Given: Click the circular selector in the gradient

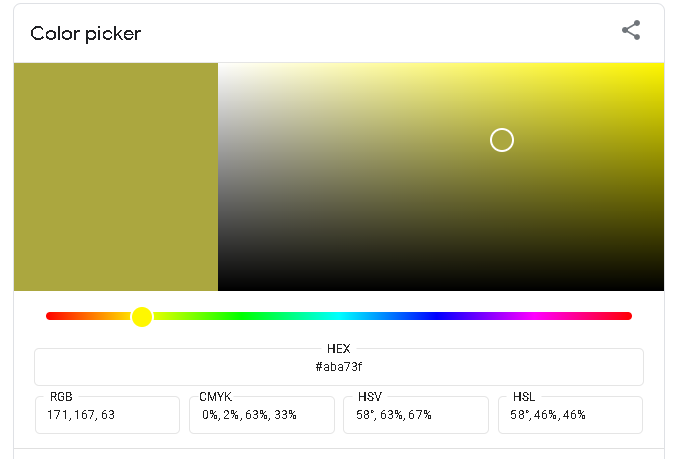Looking at the screenshot, I should coord(502,140).
